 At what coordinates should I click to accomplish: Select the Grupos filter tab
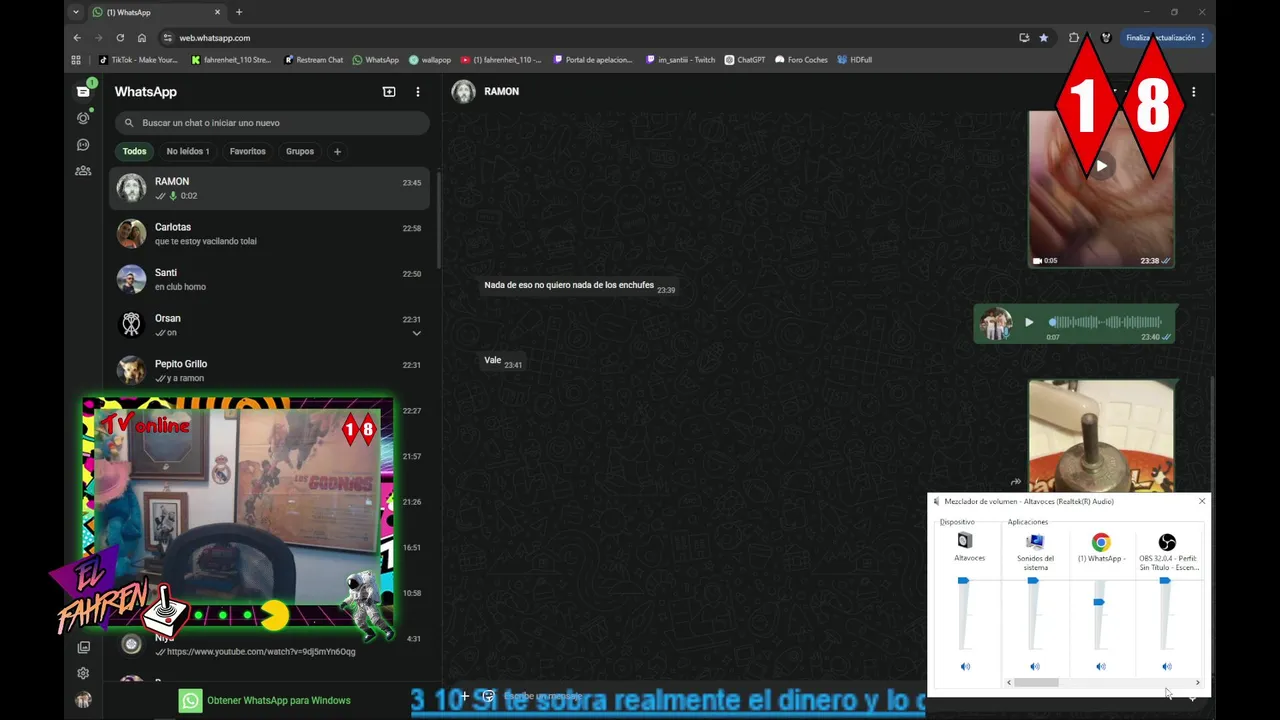coord(300,151)
